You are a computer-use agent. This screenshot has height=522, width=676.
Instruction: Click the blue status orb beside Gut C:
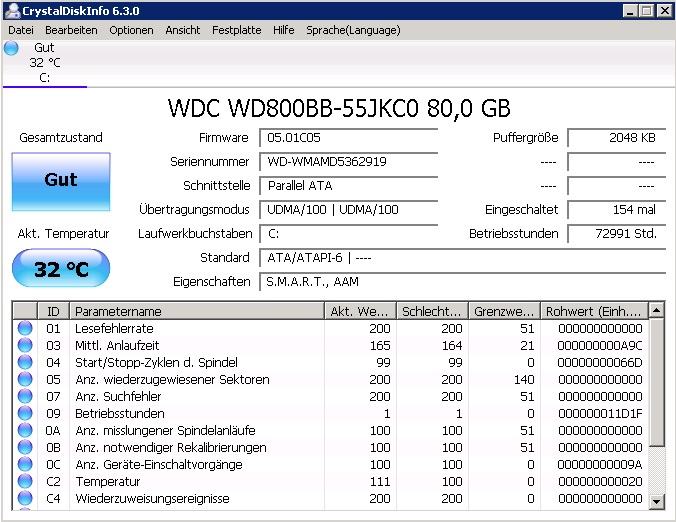click(x=11, y=48)
